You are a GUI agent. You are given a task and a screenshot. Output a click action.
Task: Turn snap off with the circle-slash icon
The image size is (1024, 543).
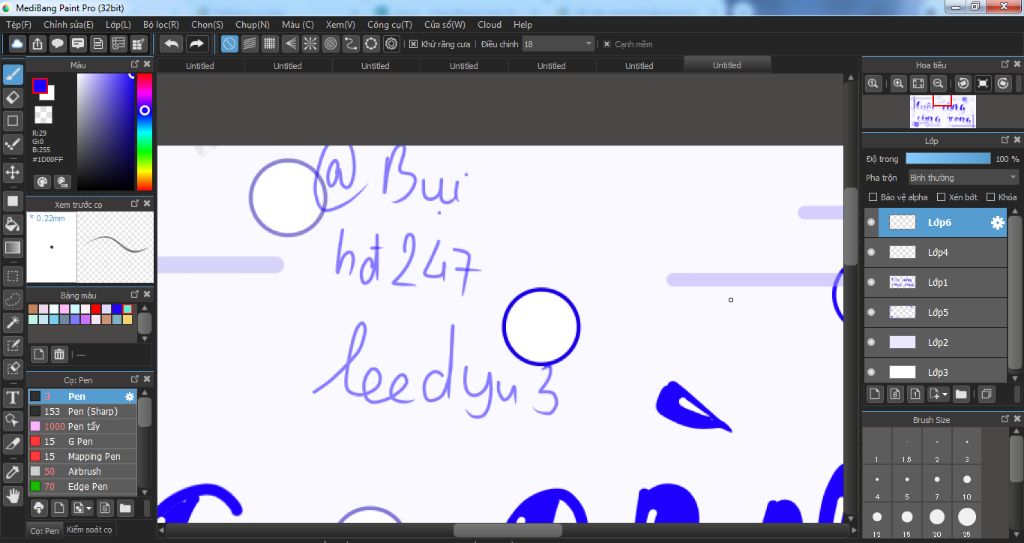[x=229, y=44]
